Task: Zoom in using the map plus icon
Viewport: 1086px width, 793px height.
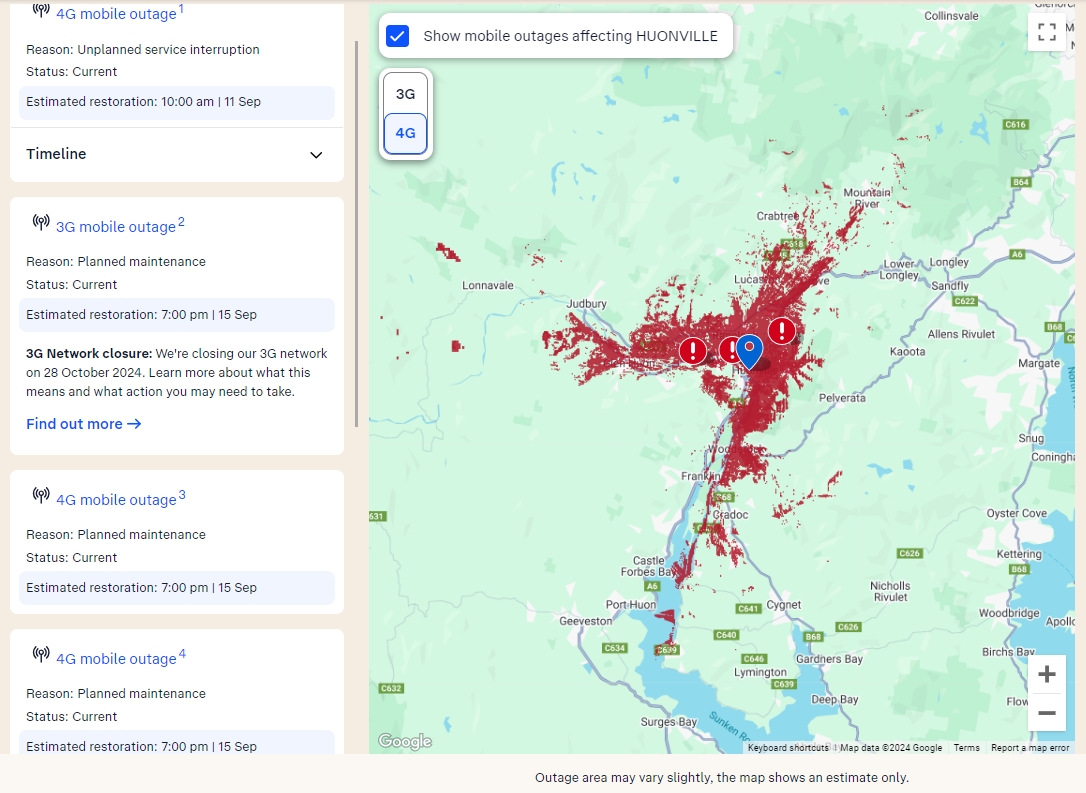Action: coord(1047,673)
